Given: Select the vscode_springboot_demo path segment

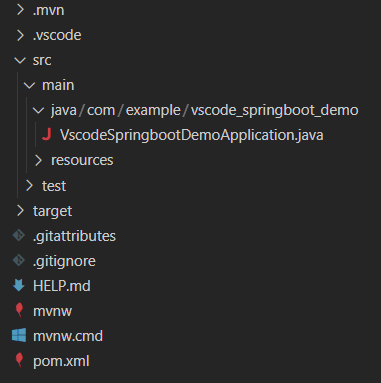Looking at the screenshot, I should (x=274, y=110).
